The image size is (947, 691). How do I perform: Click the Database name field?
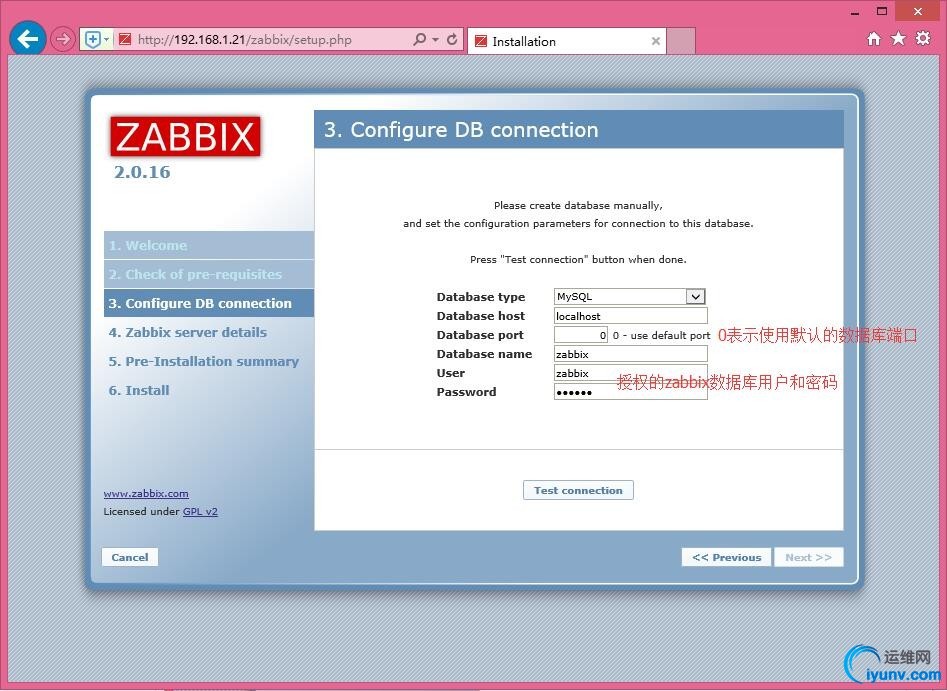coord(631,354)
